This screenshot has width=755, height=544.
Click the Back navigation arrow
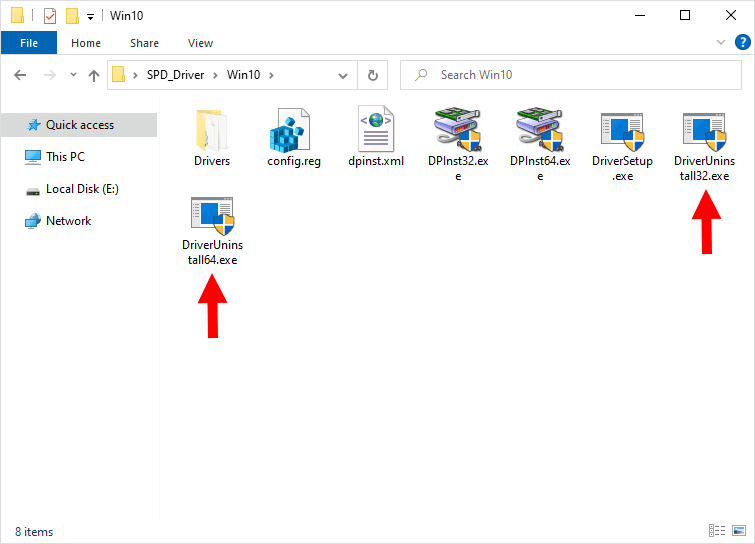pos(20,75)
